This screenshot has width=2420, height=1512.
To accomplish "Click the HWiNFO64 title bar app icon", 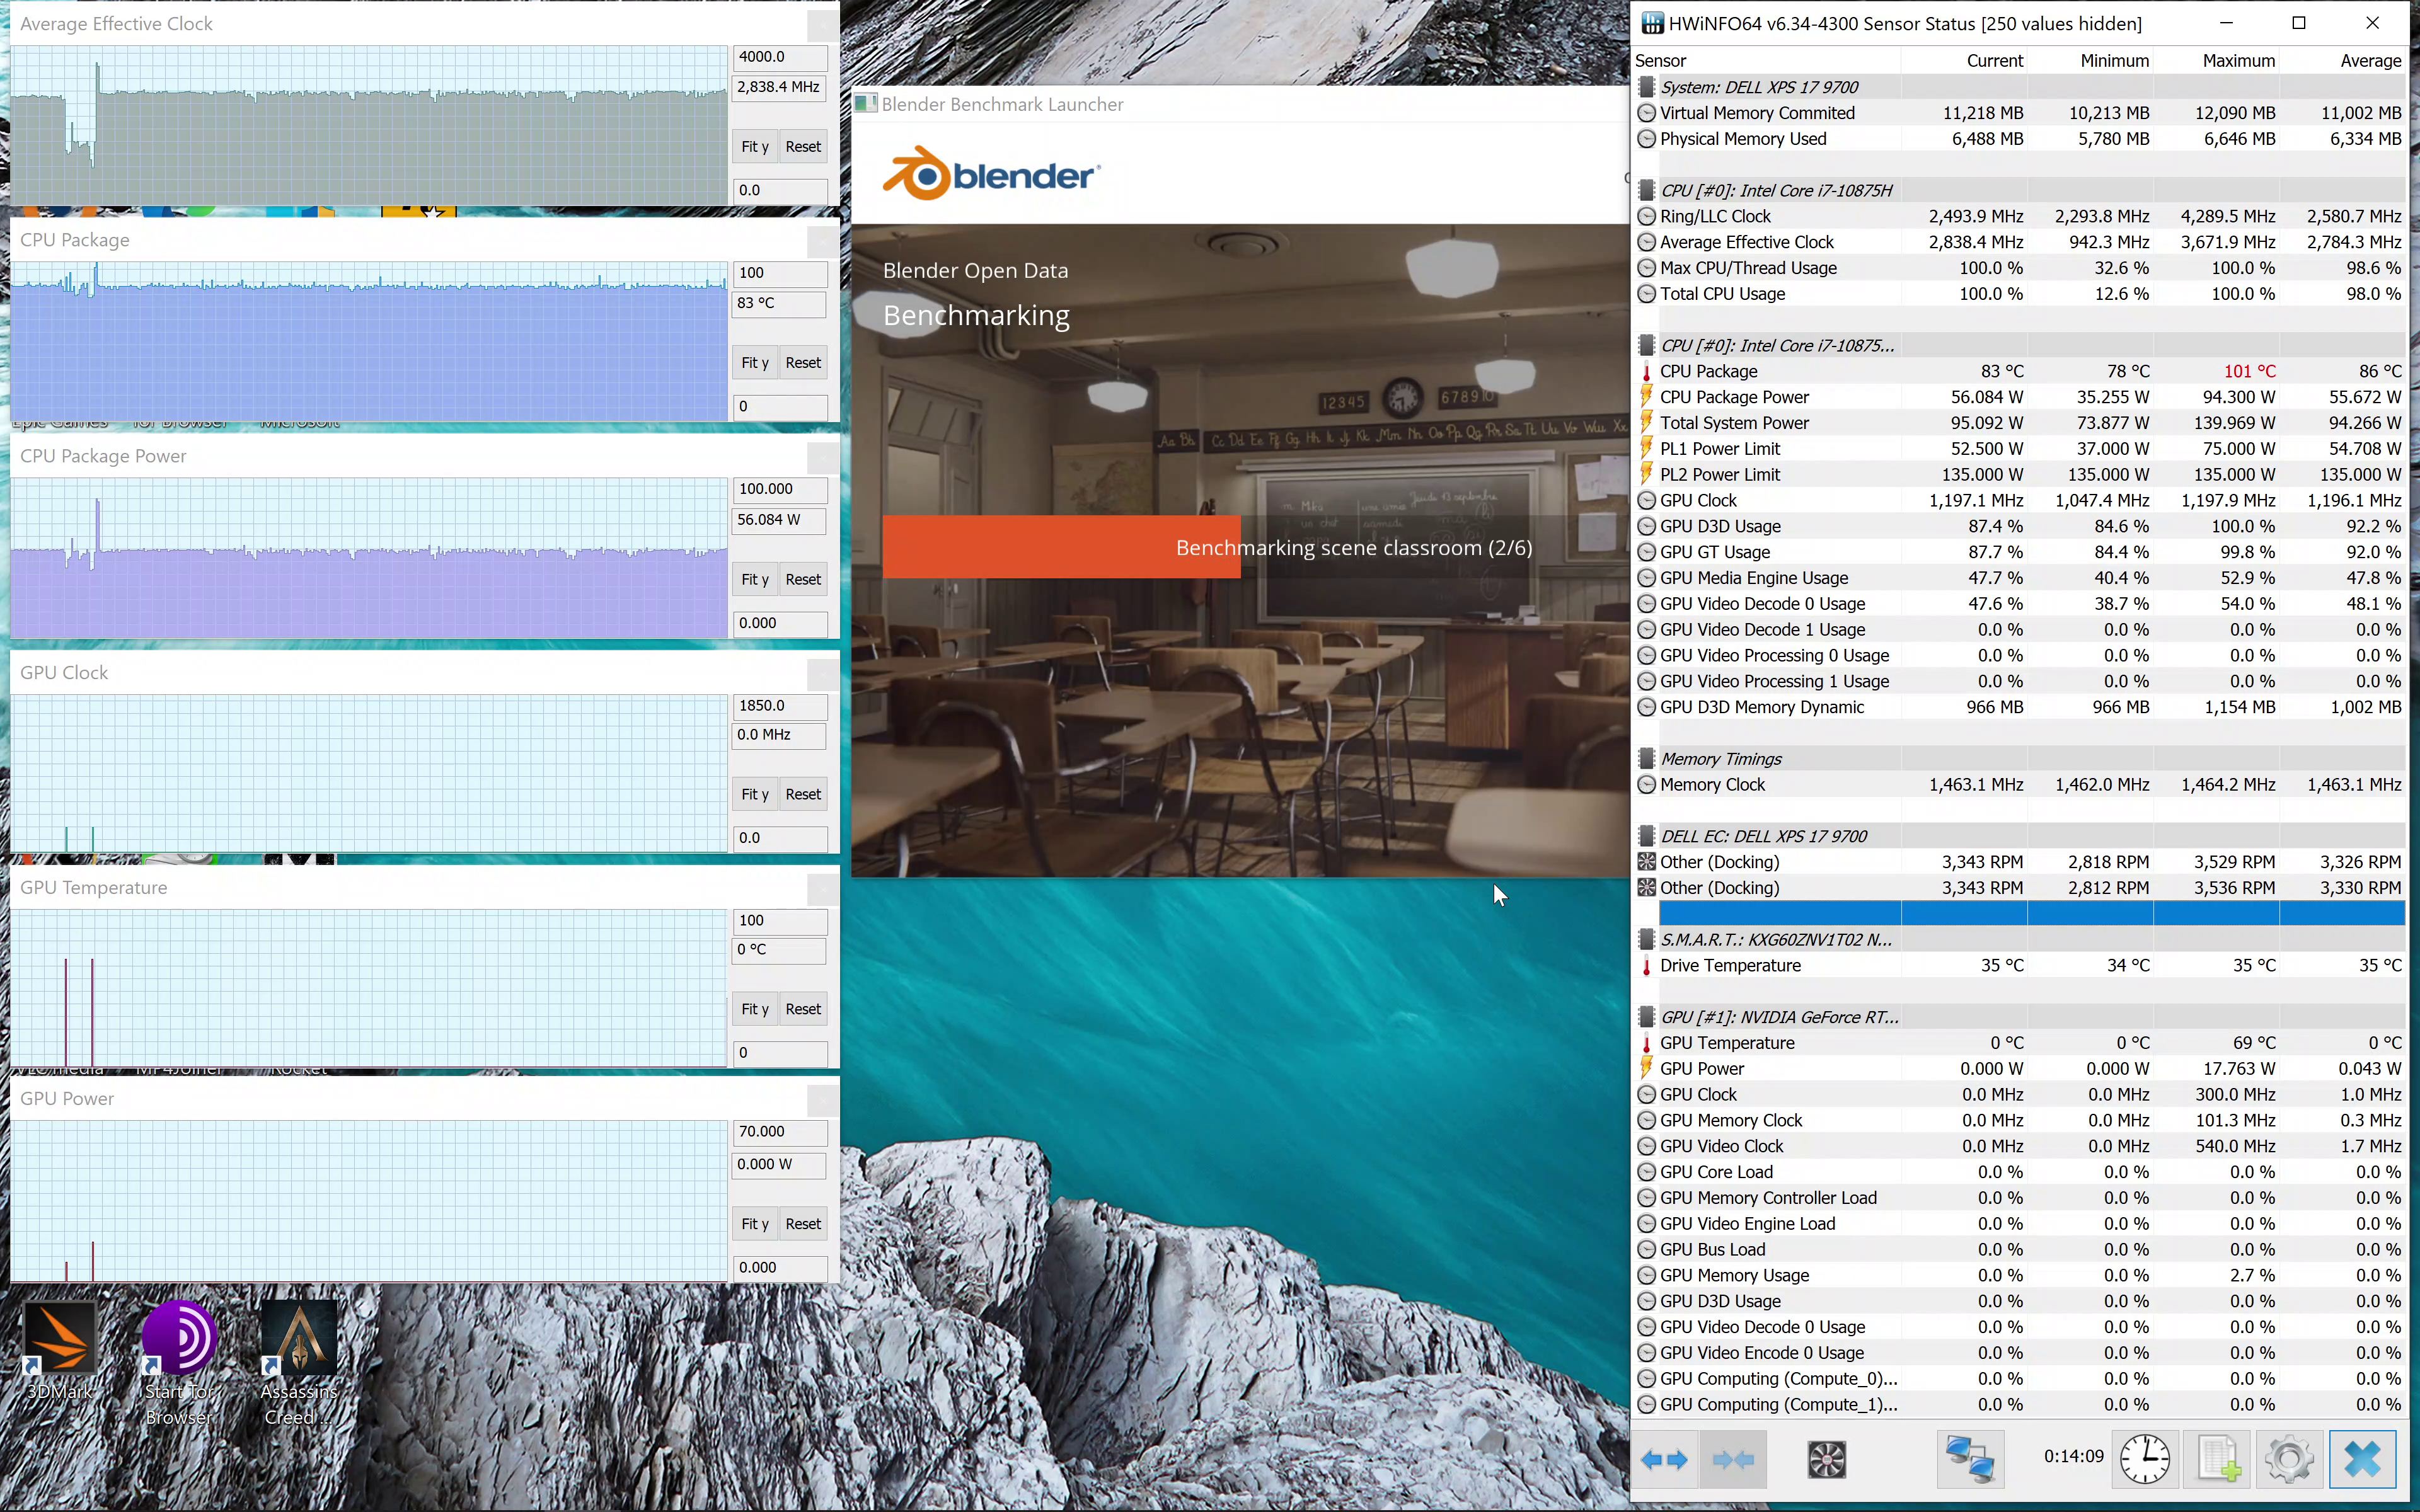I will (x=1652, y=23).
